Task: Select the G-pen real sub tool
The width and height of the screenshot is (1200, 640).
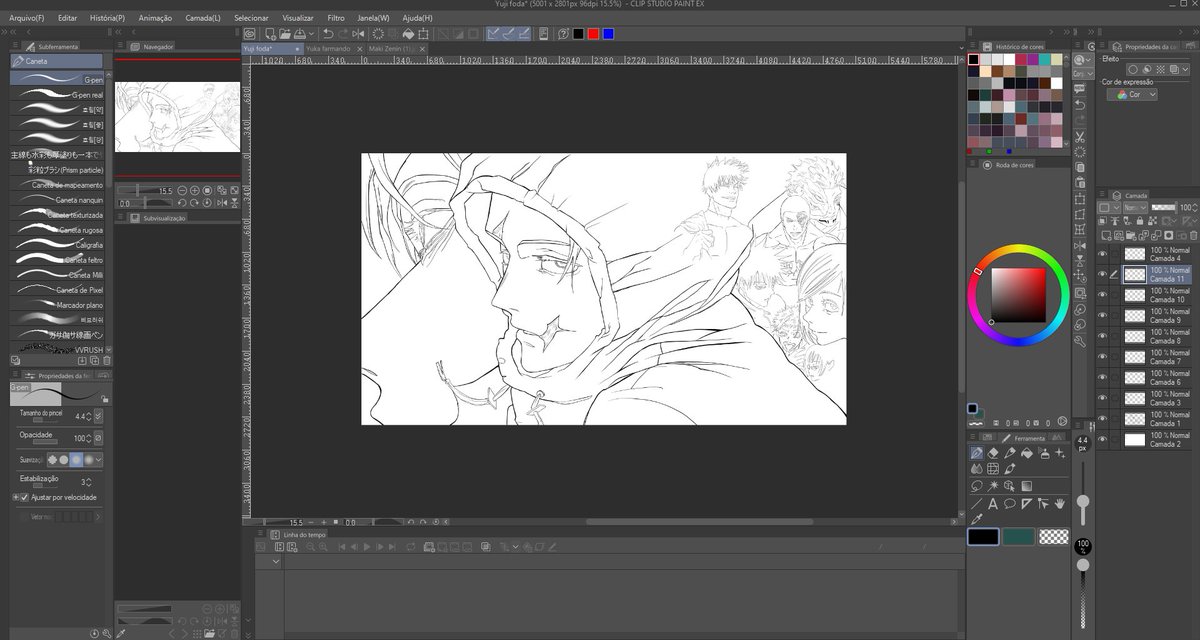Action: click(x=58, y=96)
